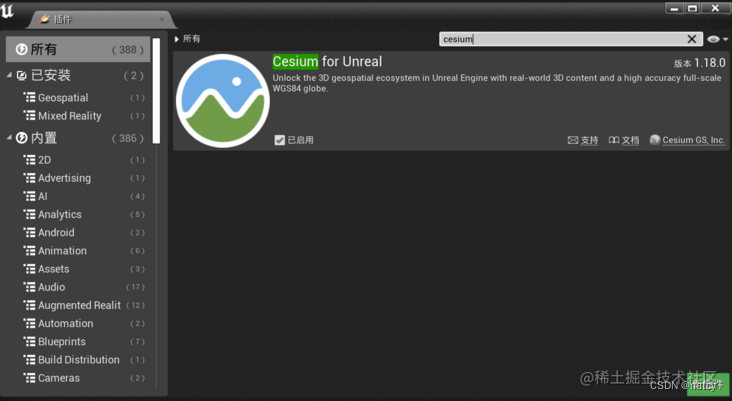
Task: Click the book icon beside 文档
Action: [x=614, y=140]
